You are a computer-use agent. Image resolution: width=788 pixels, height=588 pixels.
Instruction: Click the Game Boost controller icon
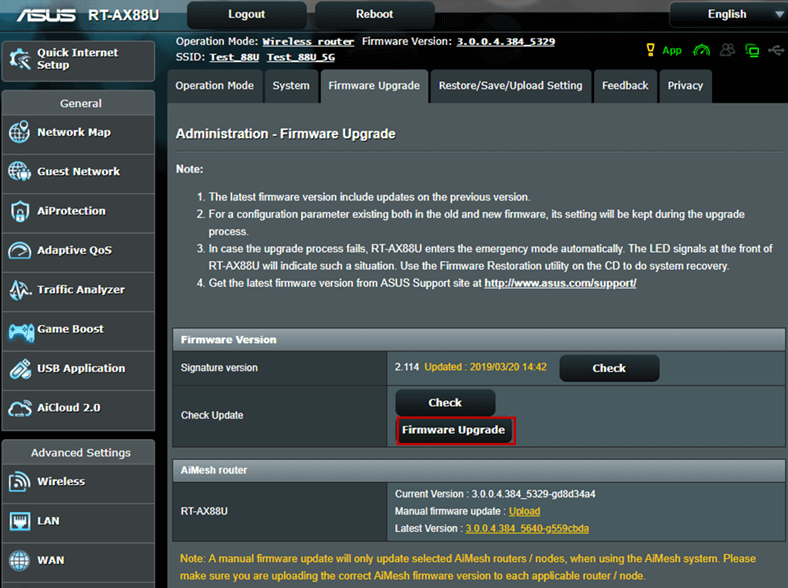coord(21,332)
